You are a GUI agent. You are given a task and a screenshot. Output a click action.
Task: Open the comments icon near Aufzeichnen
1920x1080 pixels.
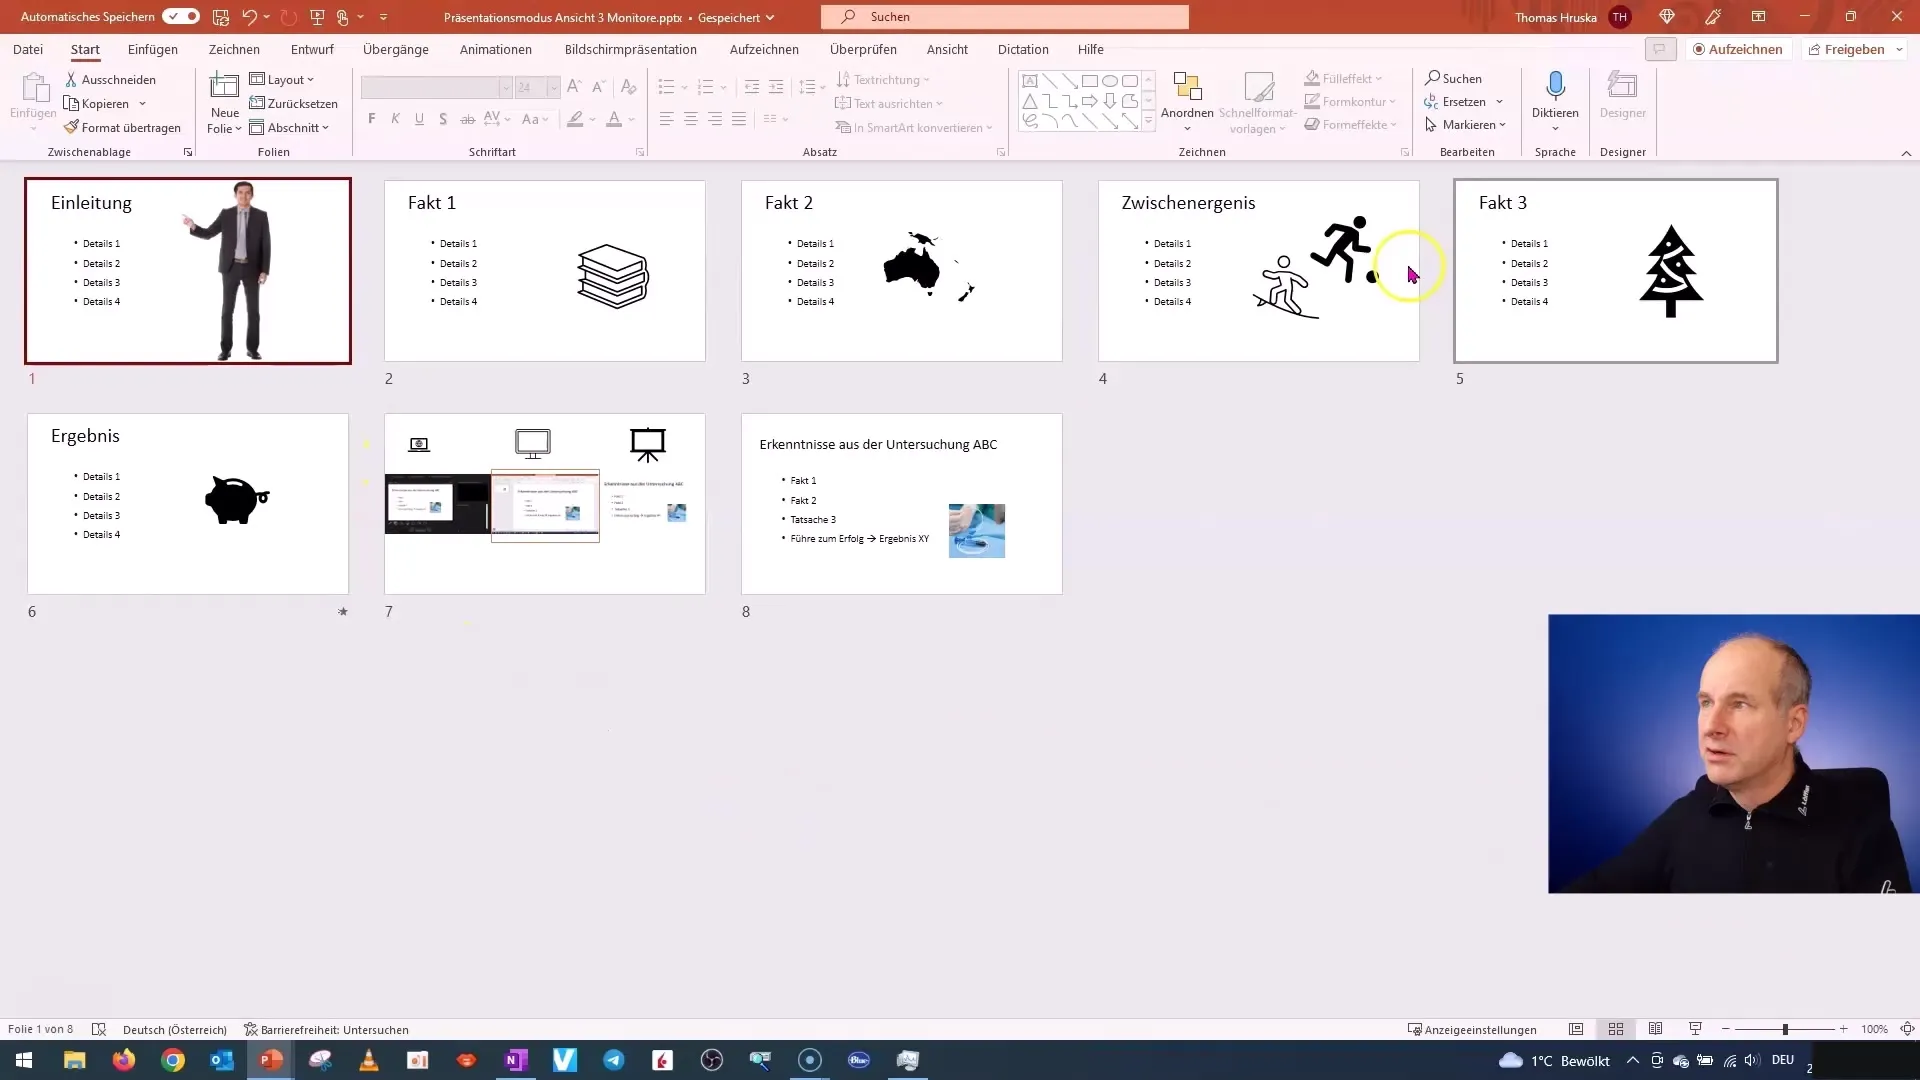(1660, 49)
